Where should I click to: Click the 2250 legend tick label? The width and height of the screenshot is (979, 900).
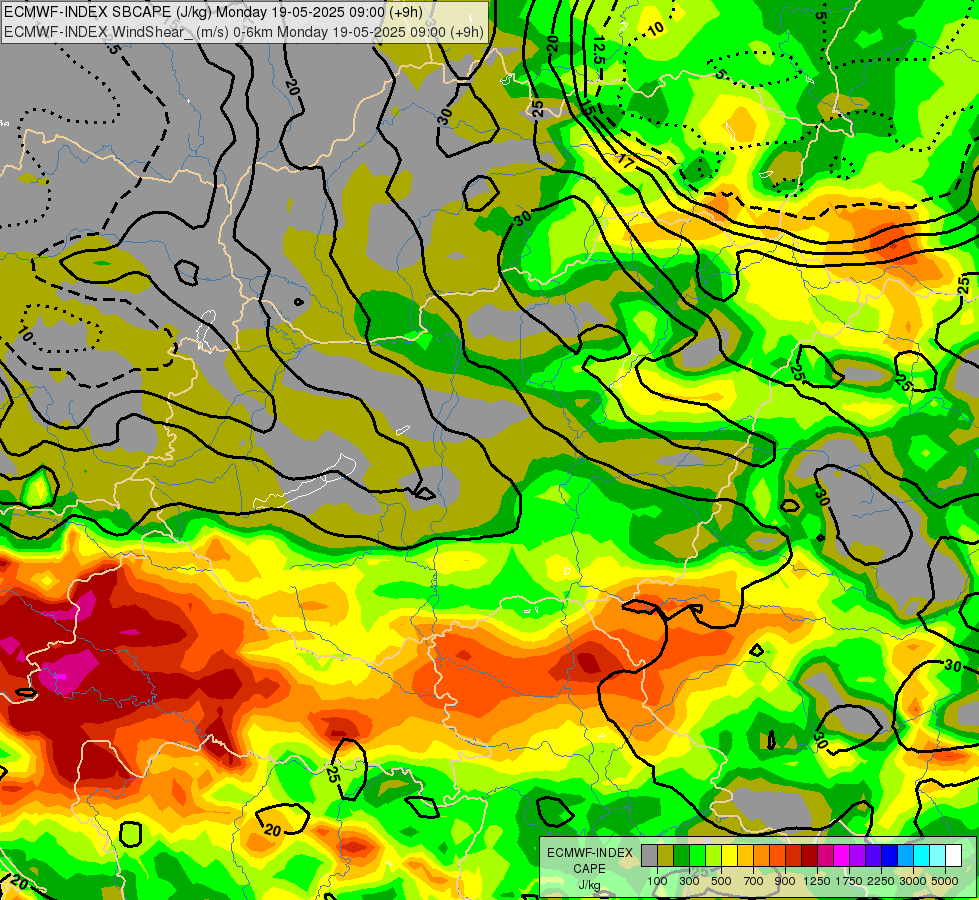[881, 881]
